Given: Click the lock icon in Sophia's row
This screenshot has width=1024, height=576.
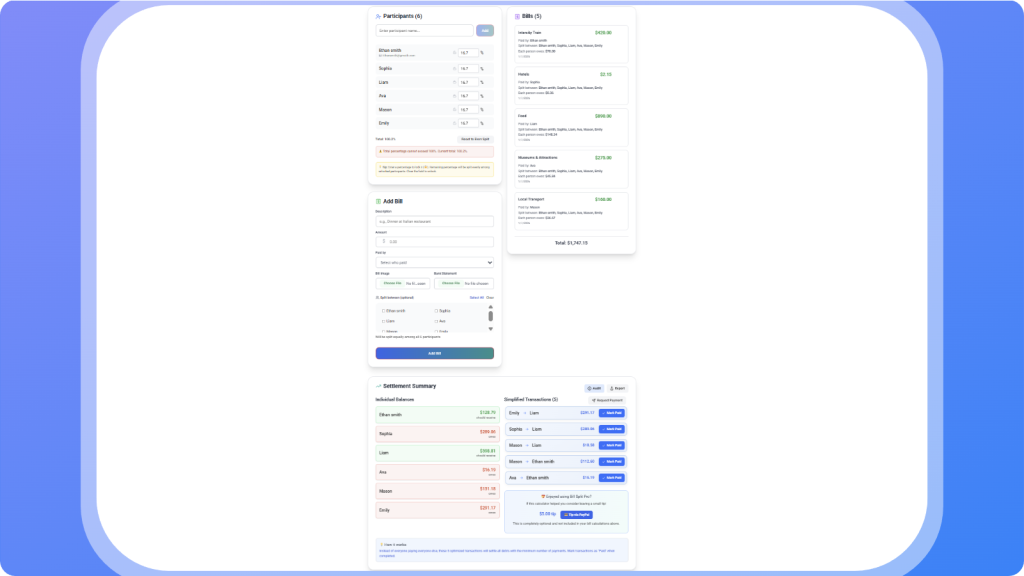Looking at the screenshot, I should coord(454,69).
